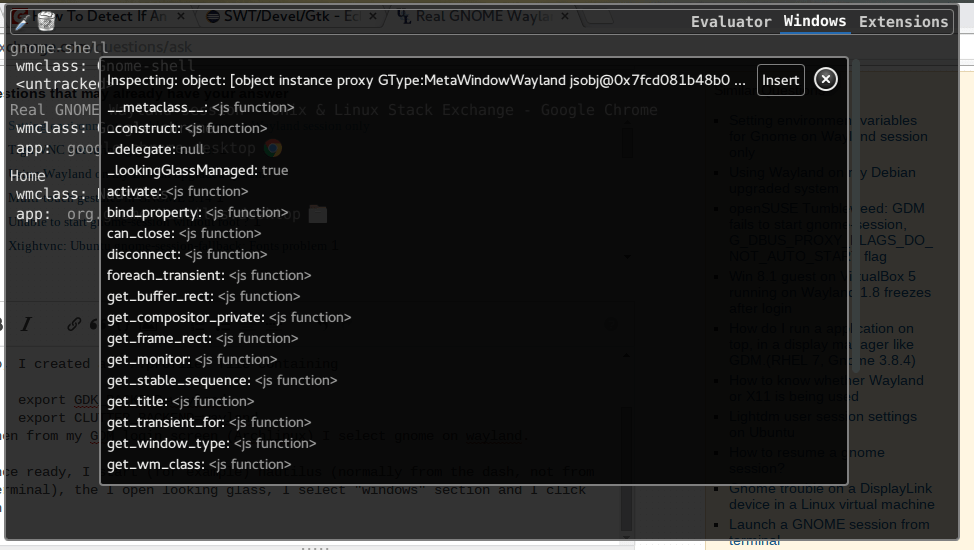Open 'Launch a GNOME session from terminal' link
This screenshot has height=550, width=974.
829,532
